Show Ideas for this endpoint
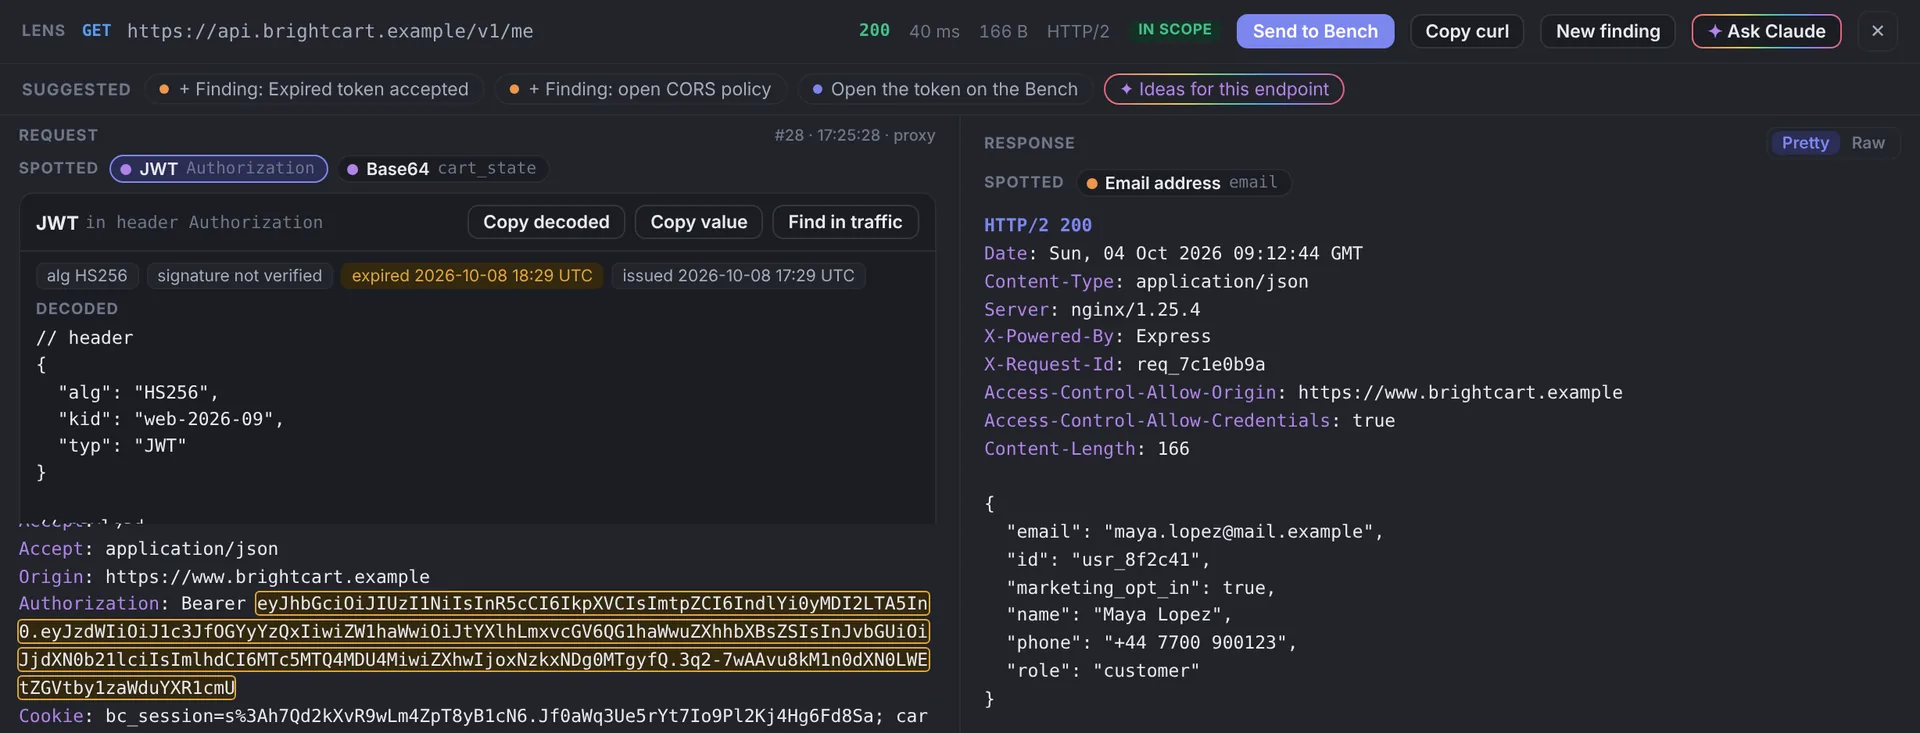 coord(1224,89)
